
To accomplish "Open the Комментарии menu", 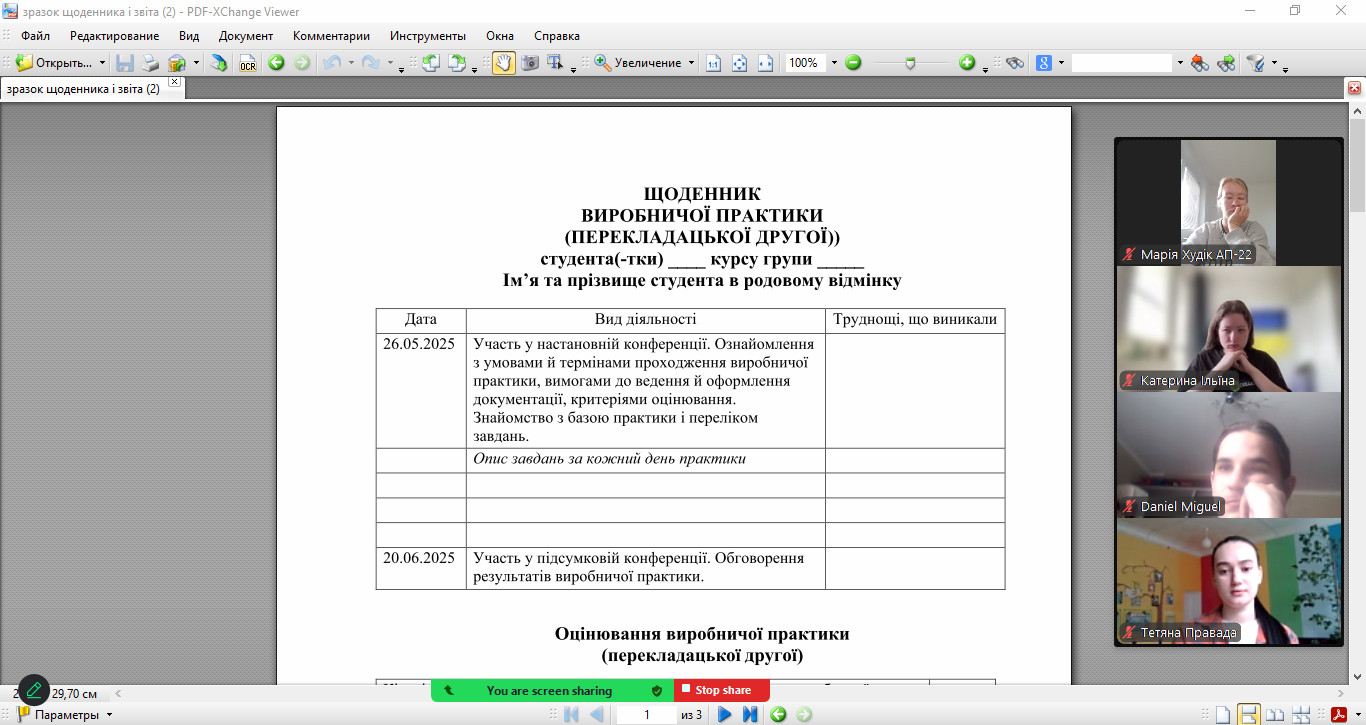I will tap(331, 36).
